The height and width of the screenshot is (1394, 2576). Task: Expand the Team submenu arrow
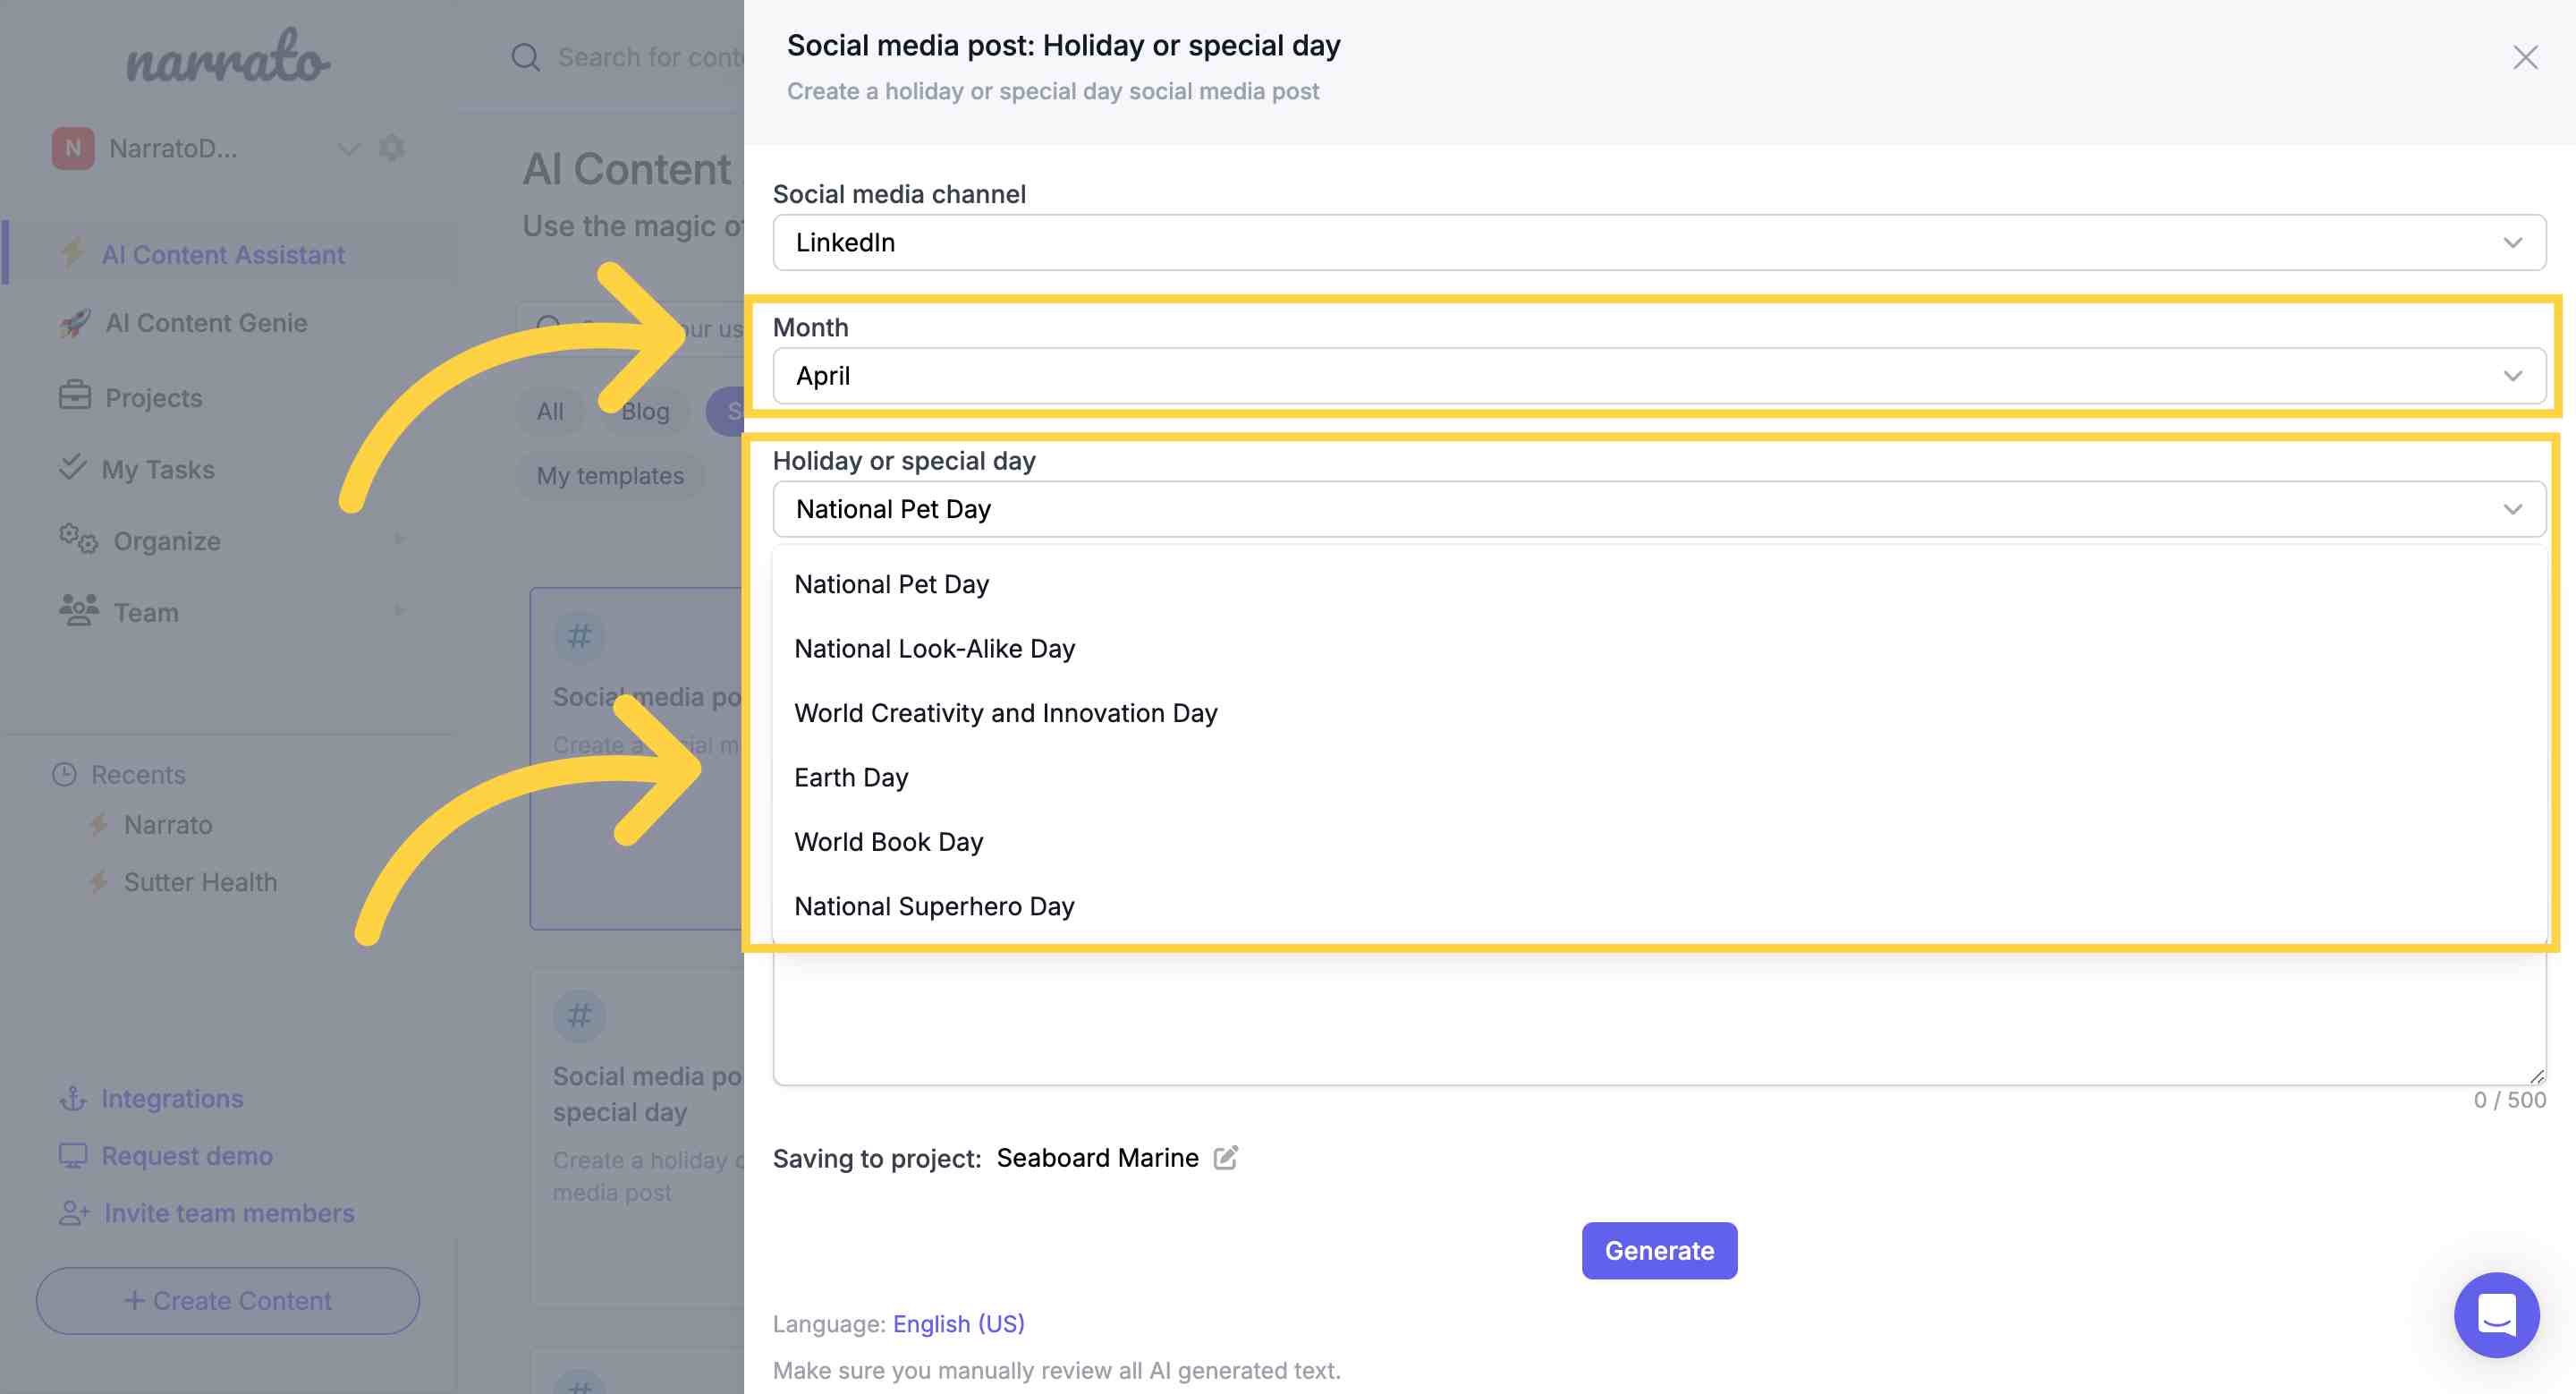pos(399,610)
